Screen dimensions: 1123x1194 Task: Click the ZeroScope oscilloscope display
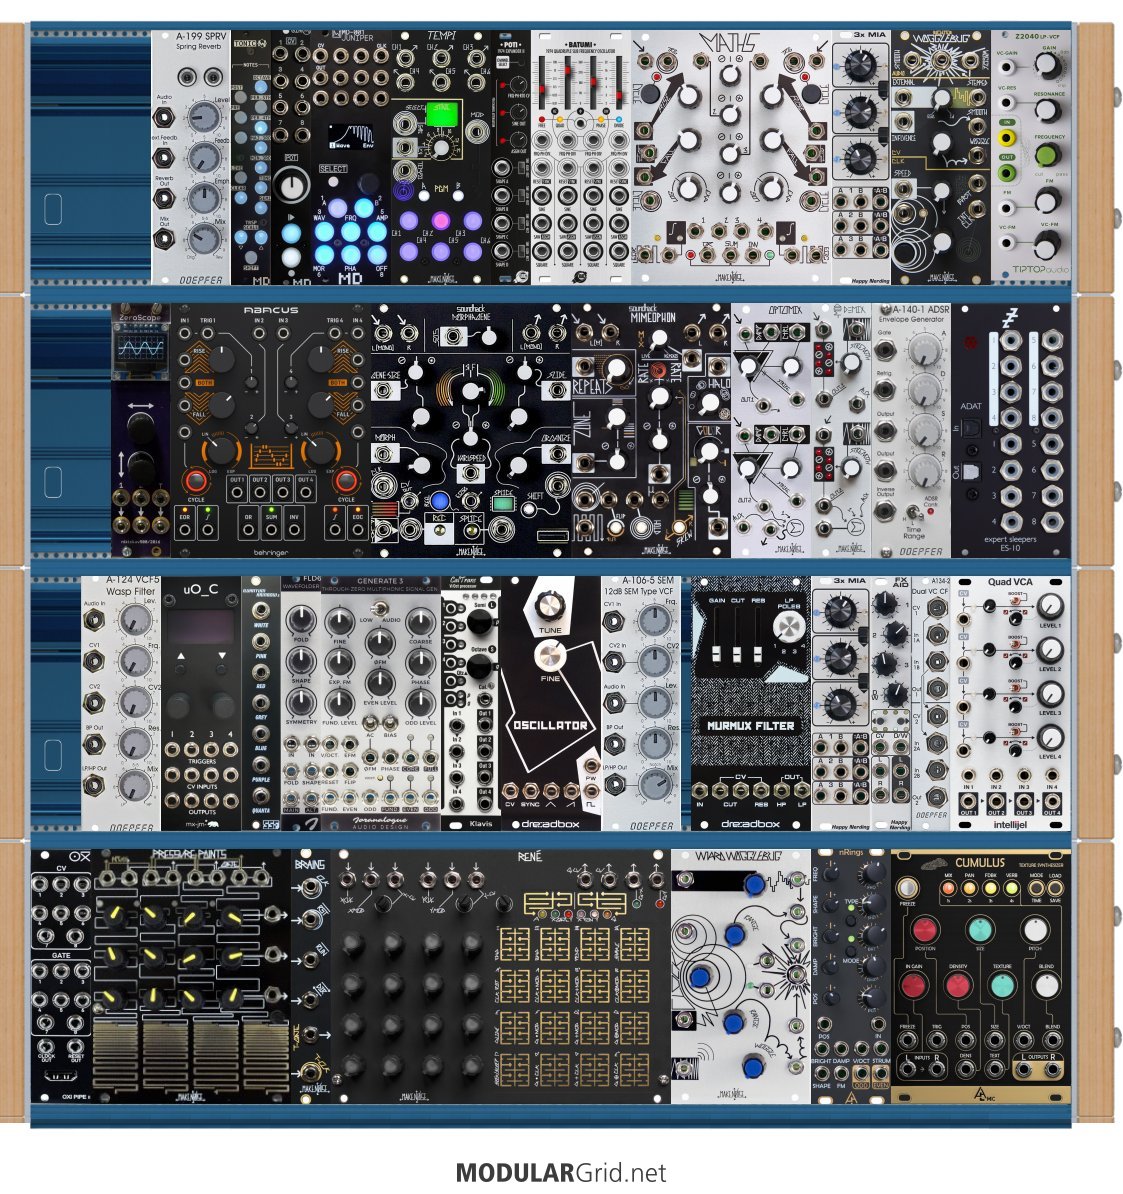point(141,348)
